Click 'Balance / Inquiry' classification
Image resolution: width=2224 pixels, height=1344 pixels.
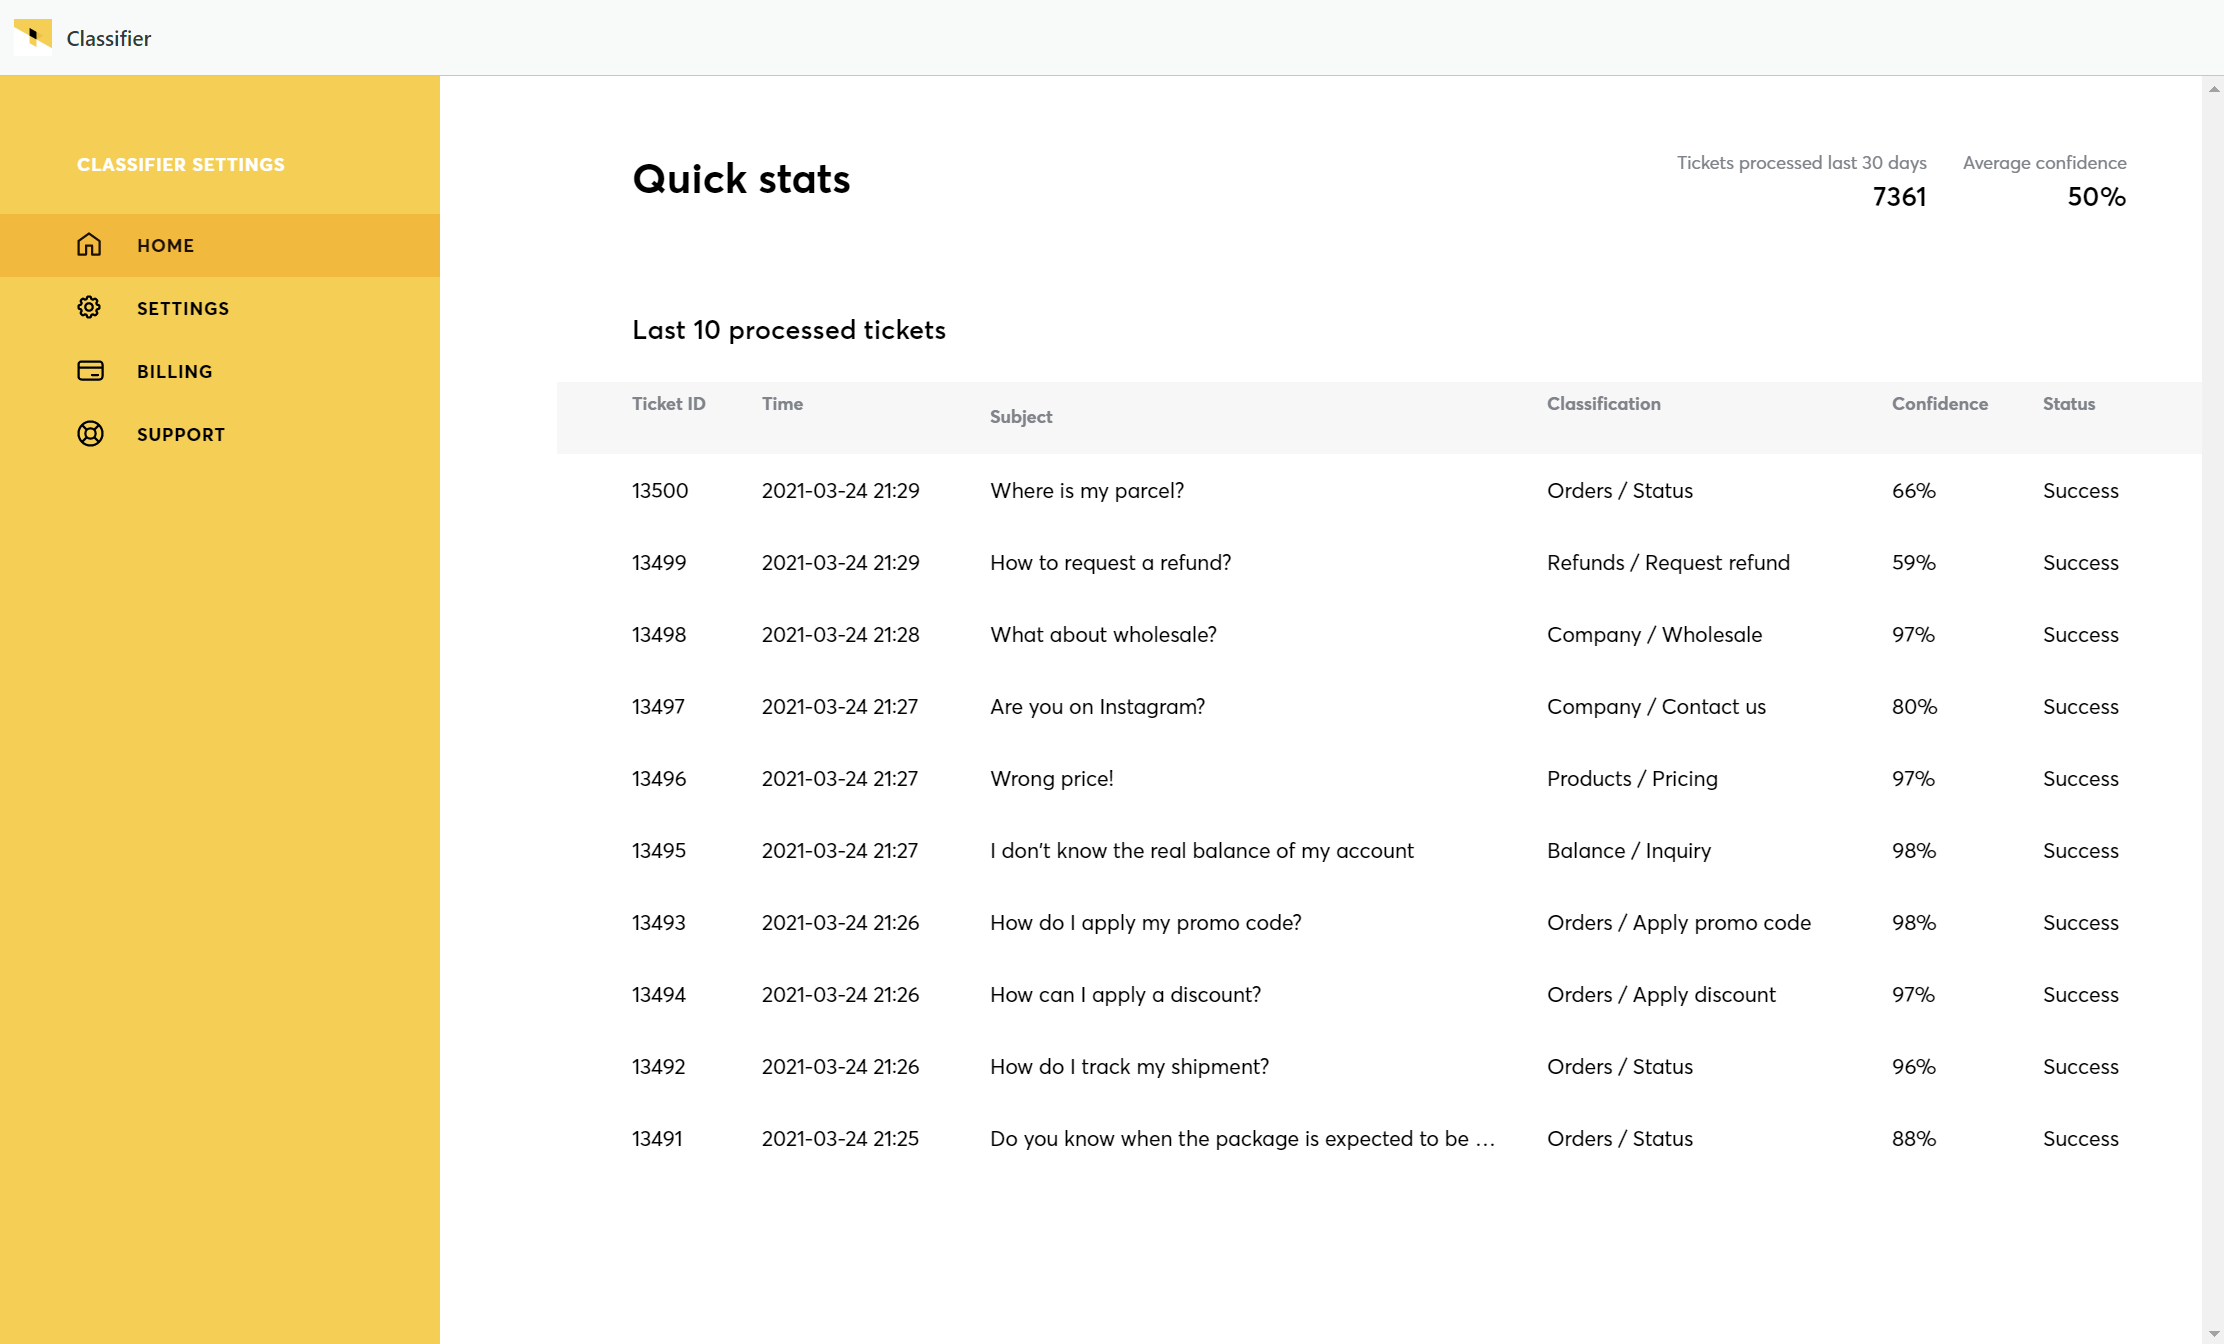(1629, 851)
